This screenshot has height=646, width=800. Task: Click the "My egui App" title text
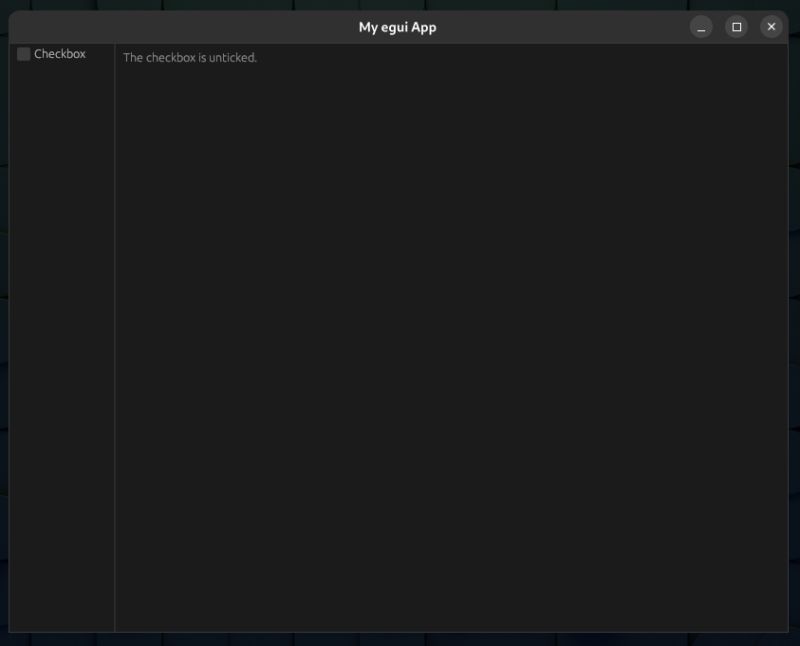398,27
